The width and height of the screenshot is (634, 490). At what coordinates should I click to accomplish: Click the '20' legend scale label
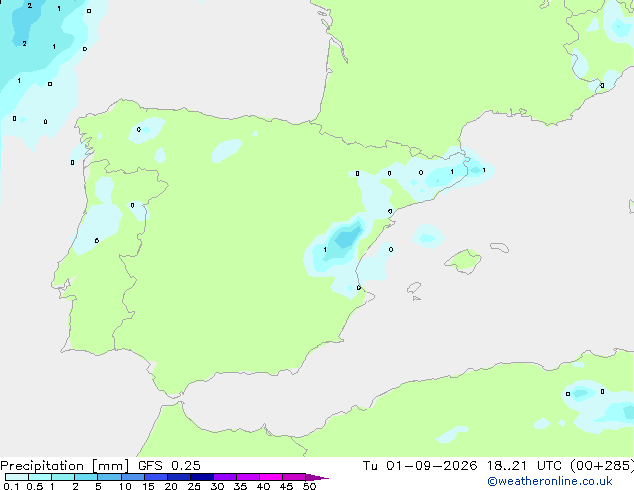[x=171, y=486]
